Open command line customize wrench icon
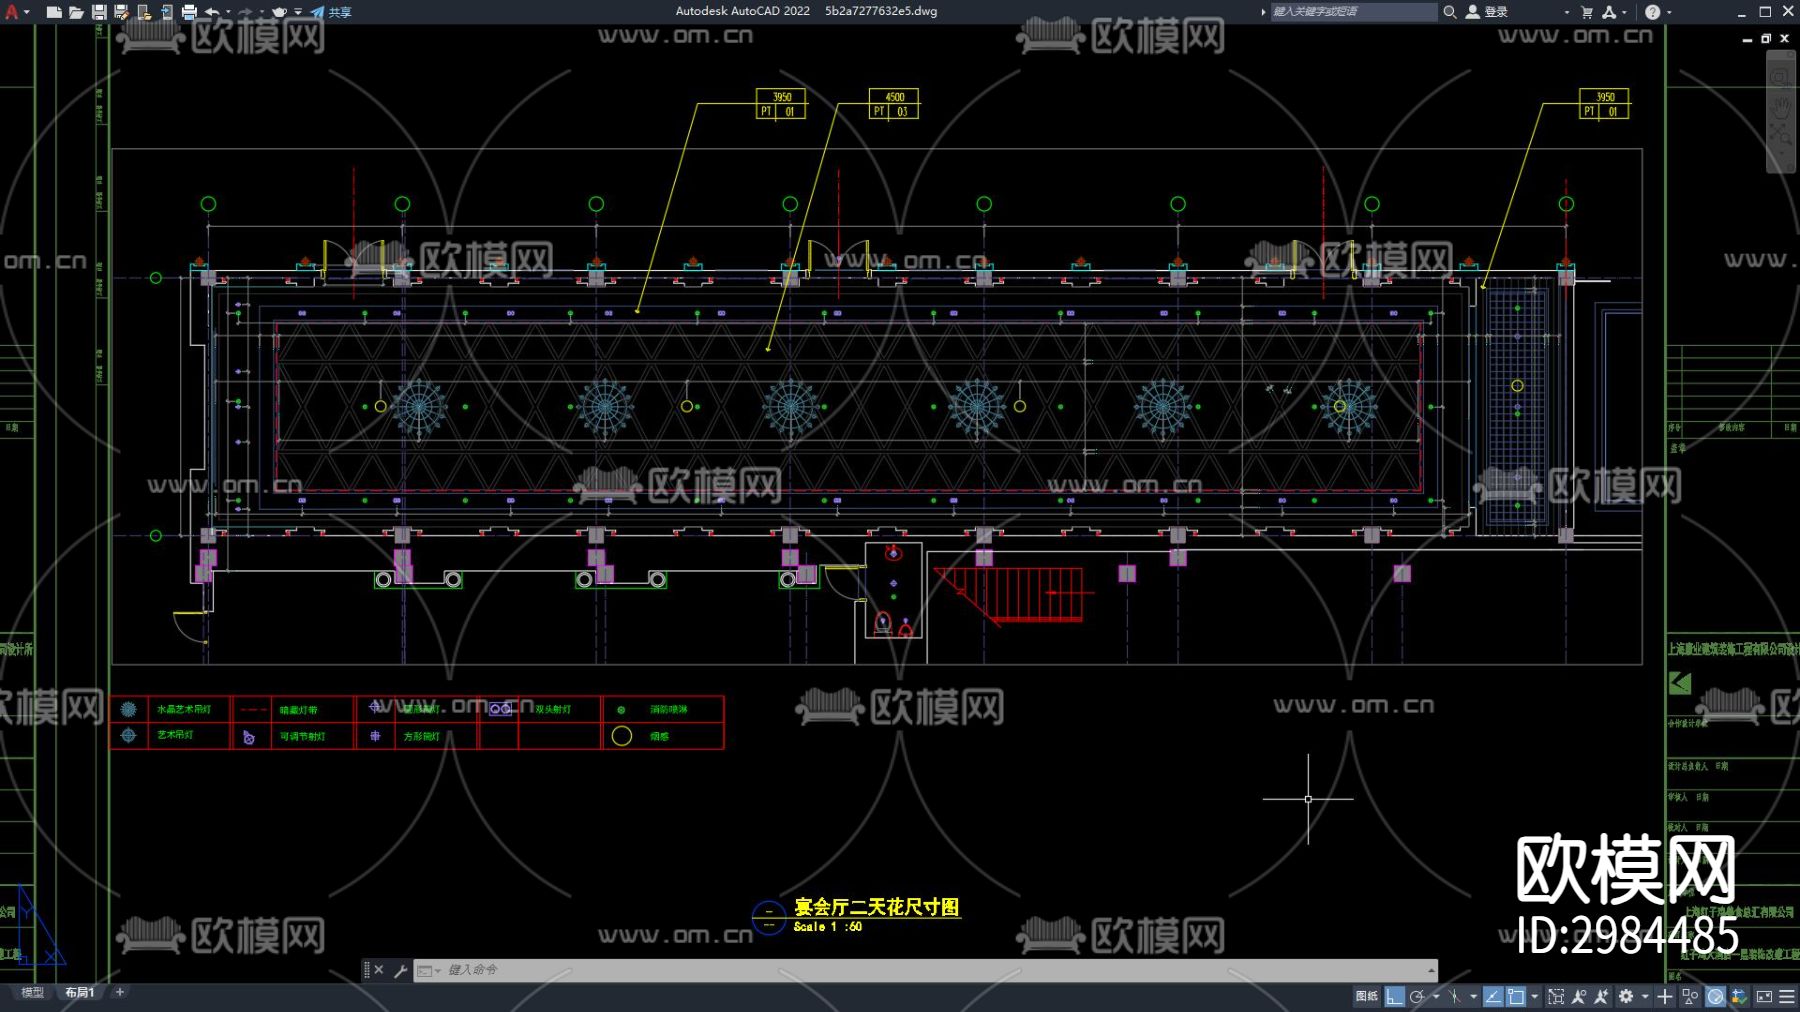The width and height of the screenshot is (1800, 1012). point(401,970)
